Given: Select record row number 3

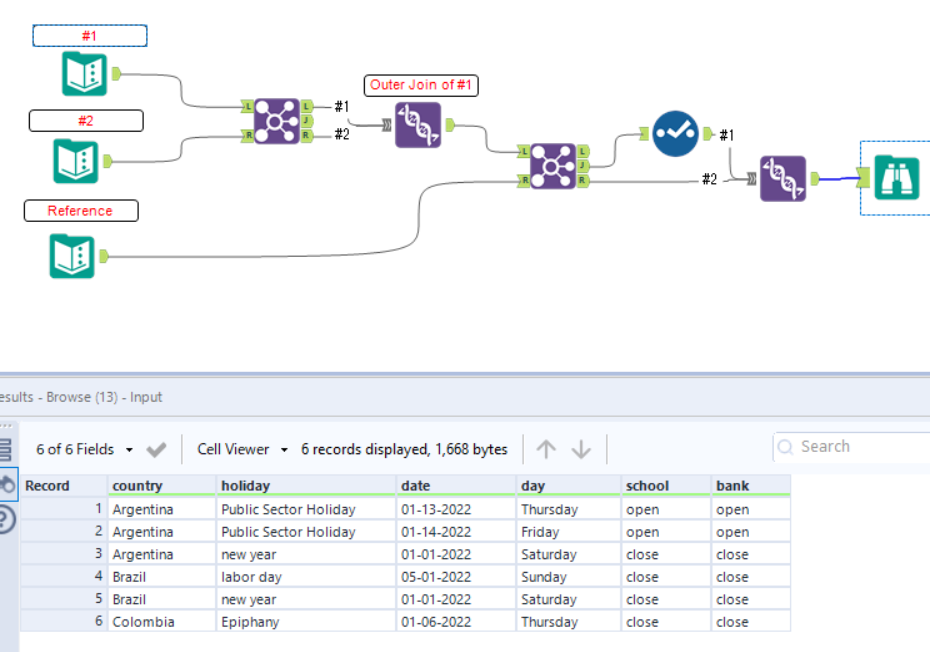Looking at the screenshot, I should [x=63, y=554].
